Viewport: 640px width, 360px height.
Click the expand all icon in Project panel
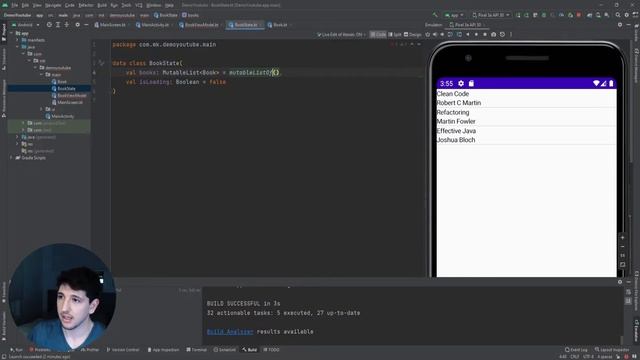point(58,25)
